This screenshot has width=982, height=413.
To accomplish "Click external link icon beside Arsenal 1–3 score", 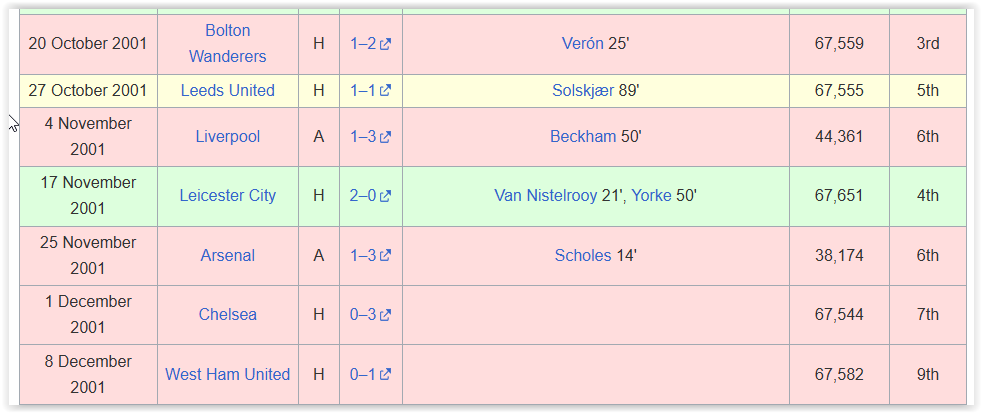I will tap(385, 256).
